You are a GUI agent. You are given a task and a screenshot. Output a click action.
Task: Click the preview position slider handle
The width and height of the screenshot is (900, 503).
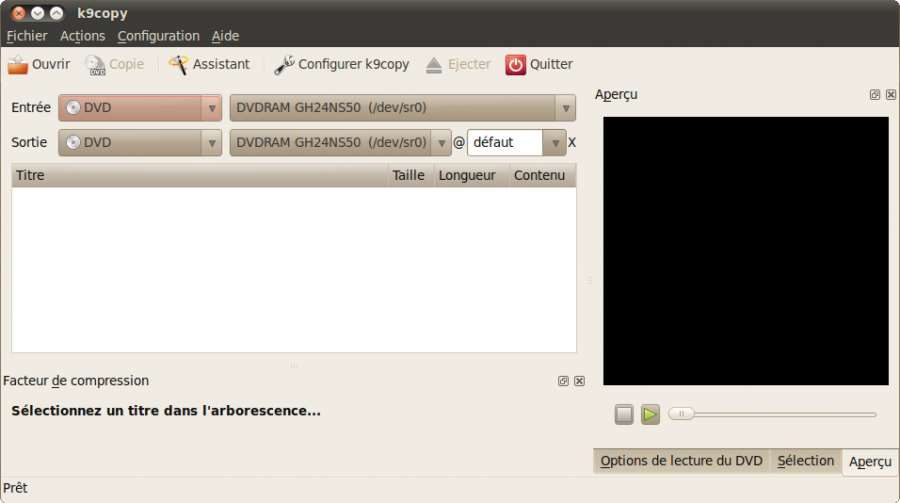click(x=681, y=413)
